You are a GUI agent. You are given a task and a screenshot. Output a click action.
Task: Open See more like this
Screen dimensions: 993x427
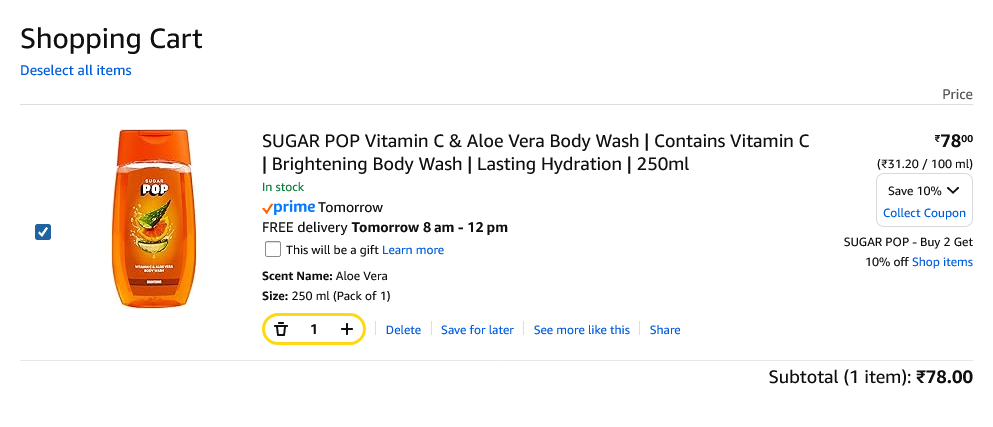click(x=581, y=330)
